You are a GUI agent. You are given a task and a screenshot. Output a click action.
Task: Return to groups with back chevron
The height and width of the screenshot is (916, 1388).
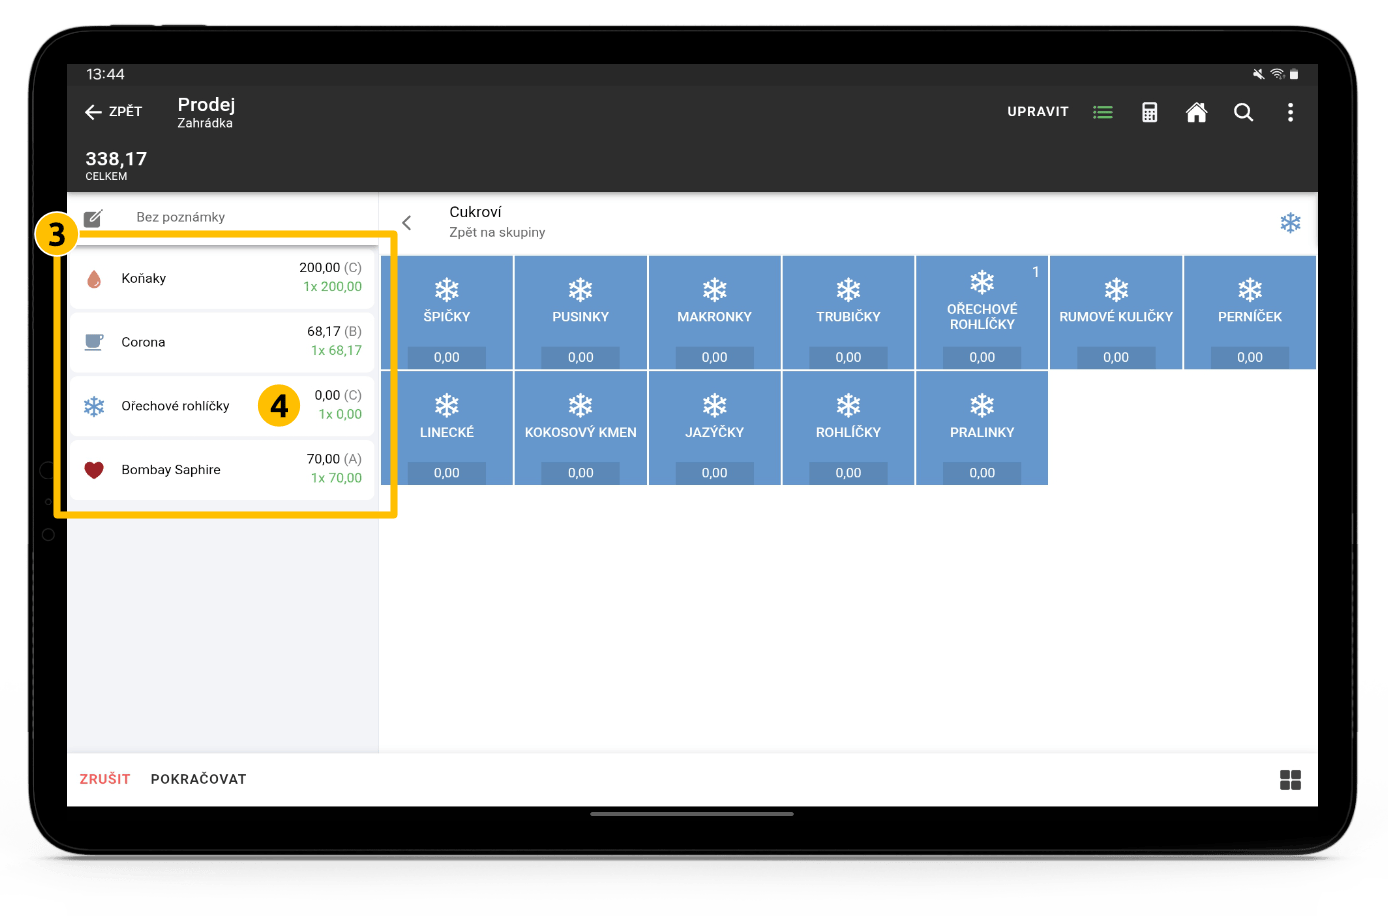(x=407, y=222)
